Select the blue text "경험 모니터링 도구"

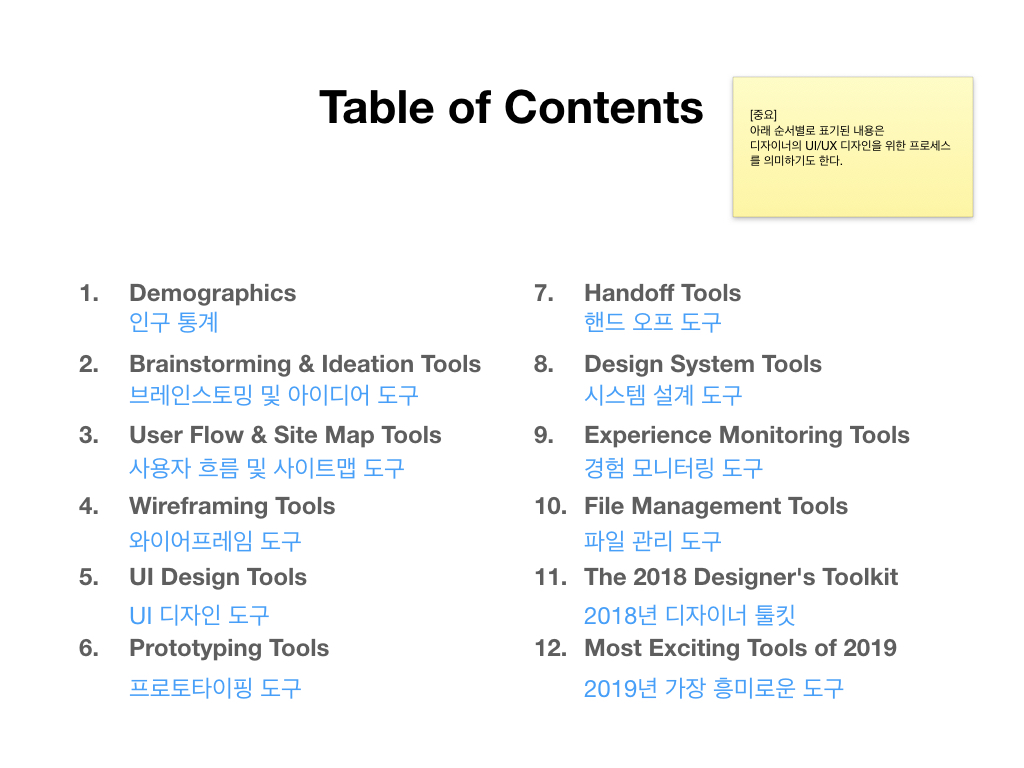(x=673, y=467)
